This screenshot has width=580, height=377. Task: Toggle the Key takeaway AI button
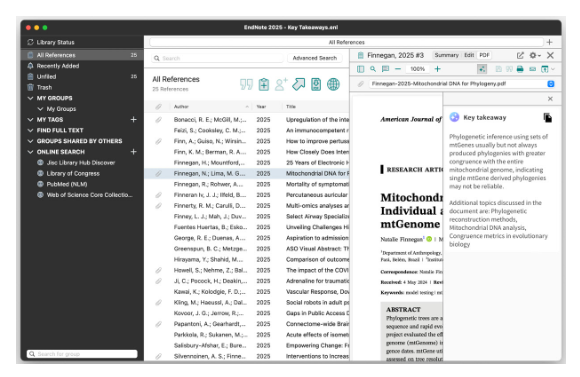pos(482,69)
